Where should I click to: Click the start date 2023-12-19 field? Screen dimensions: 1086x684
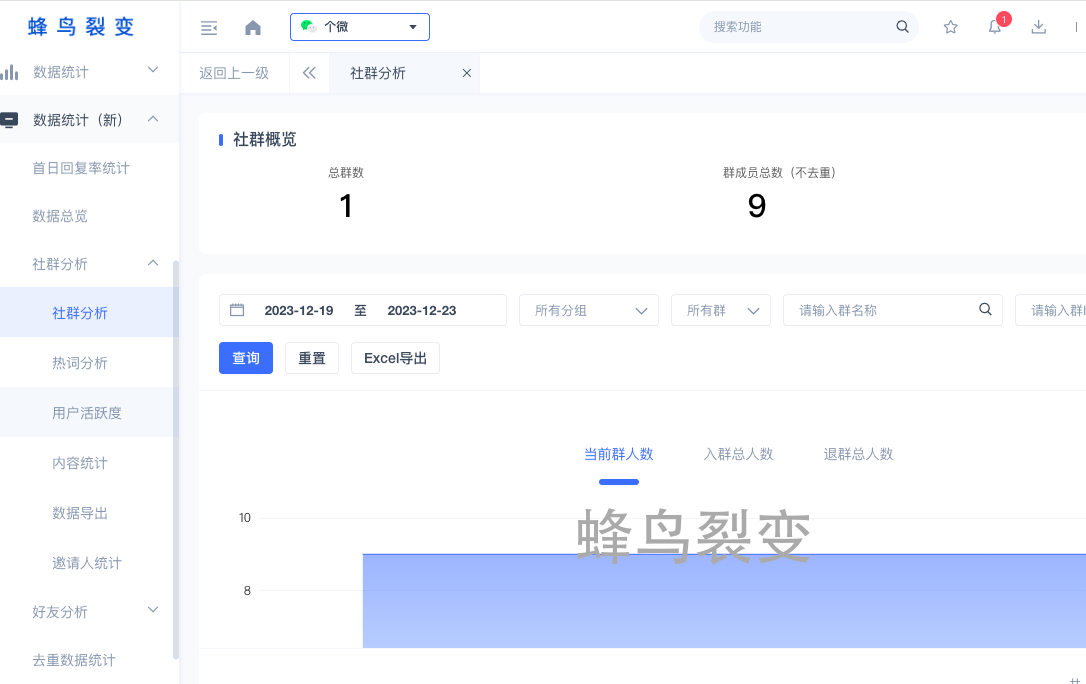click(299, 311)
